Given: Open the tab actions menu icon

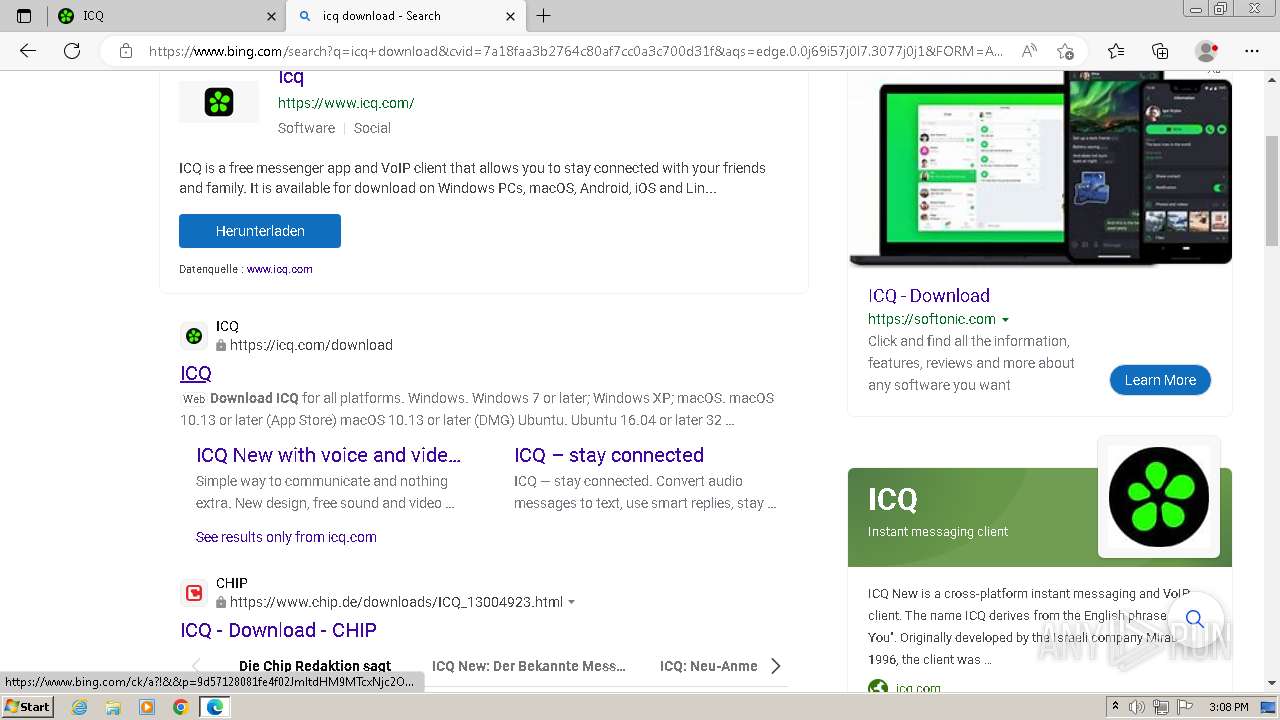Looking at the screenshot, I should coord(24,16).
